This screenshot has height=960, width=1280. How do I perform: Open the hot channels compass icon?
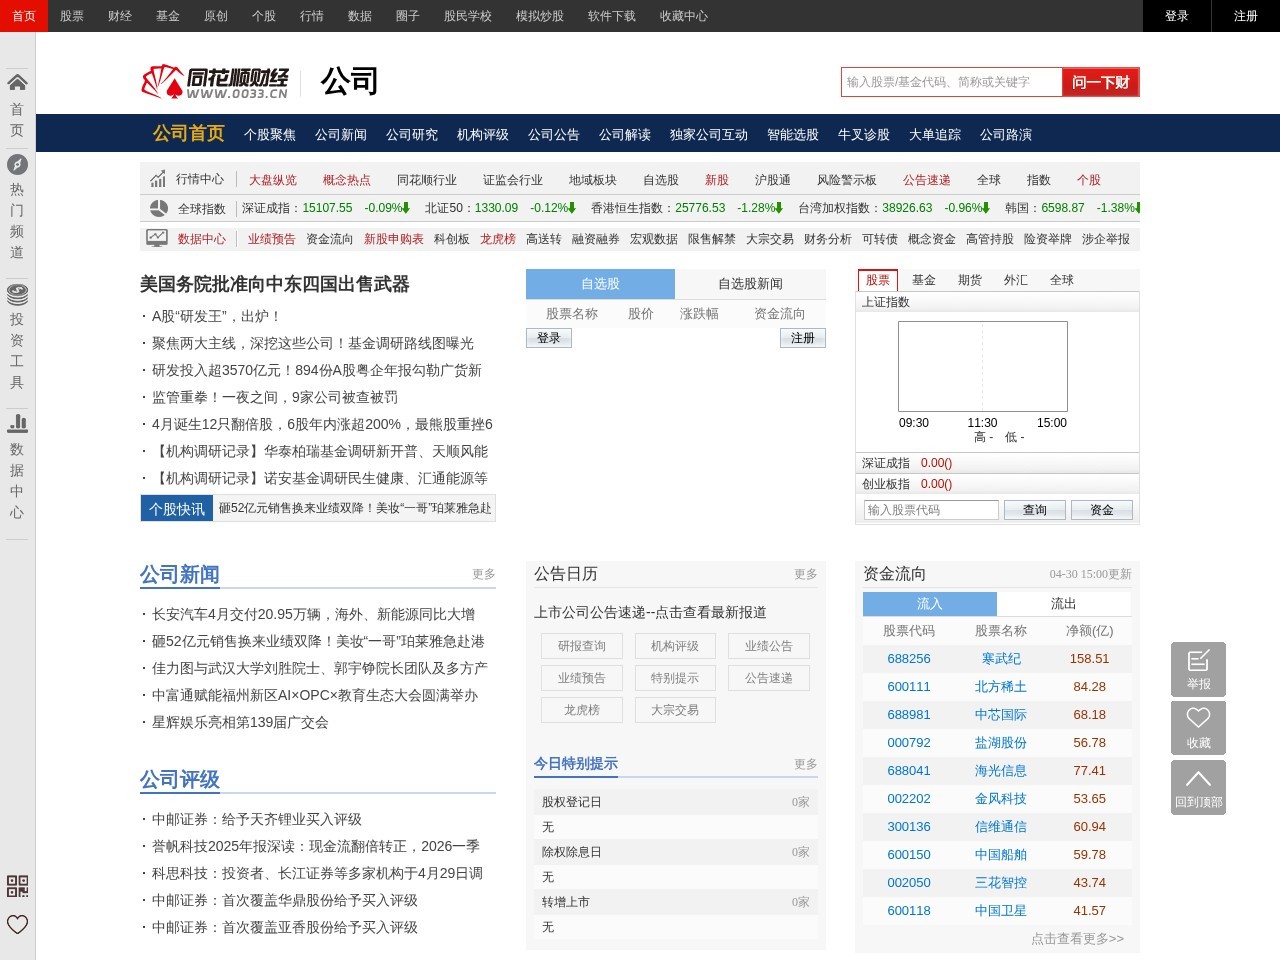click(x=17, y=164)
